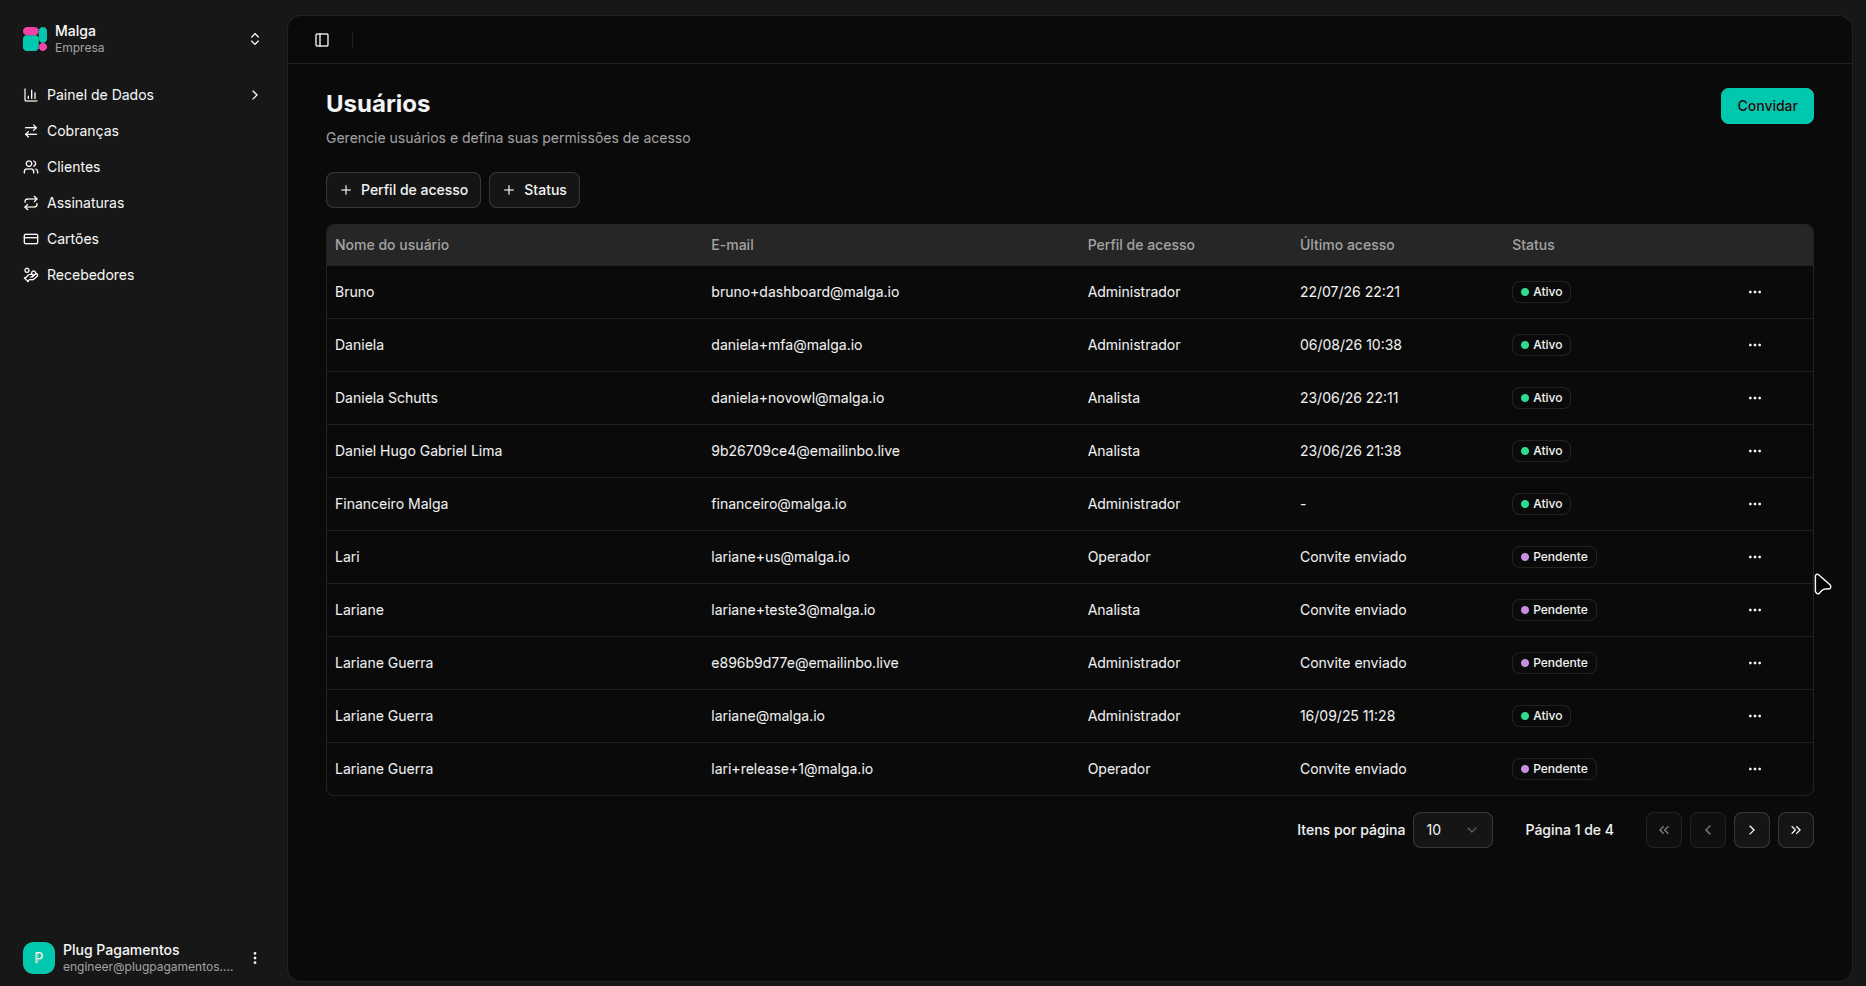
Task: Open Painel de Dados in sidebar
Action: (x=141, y=95)
